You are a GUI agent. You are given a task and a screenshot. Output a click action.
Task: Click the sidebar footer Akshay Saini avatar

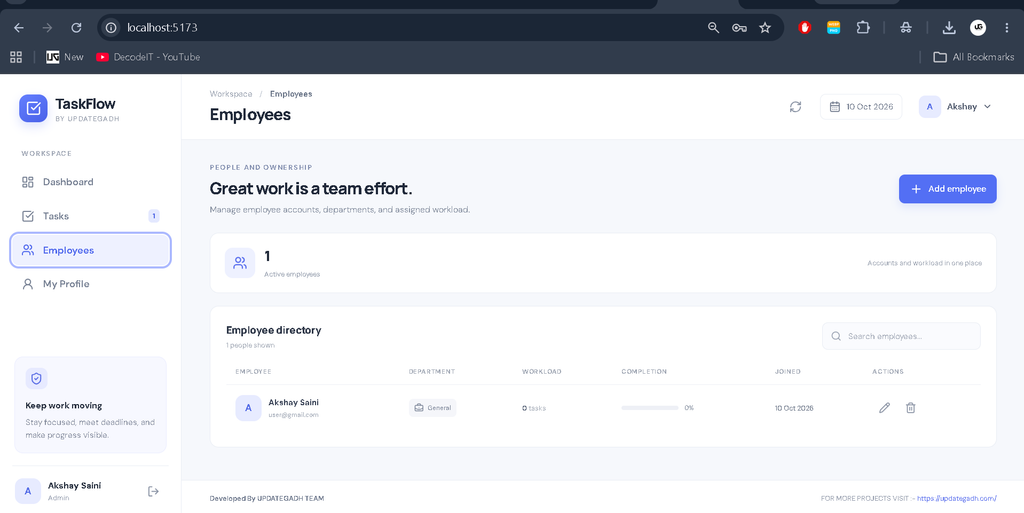(x=27, y=491)
